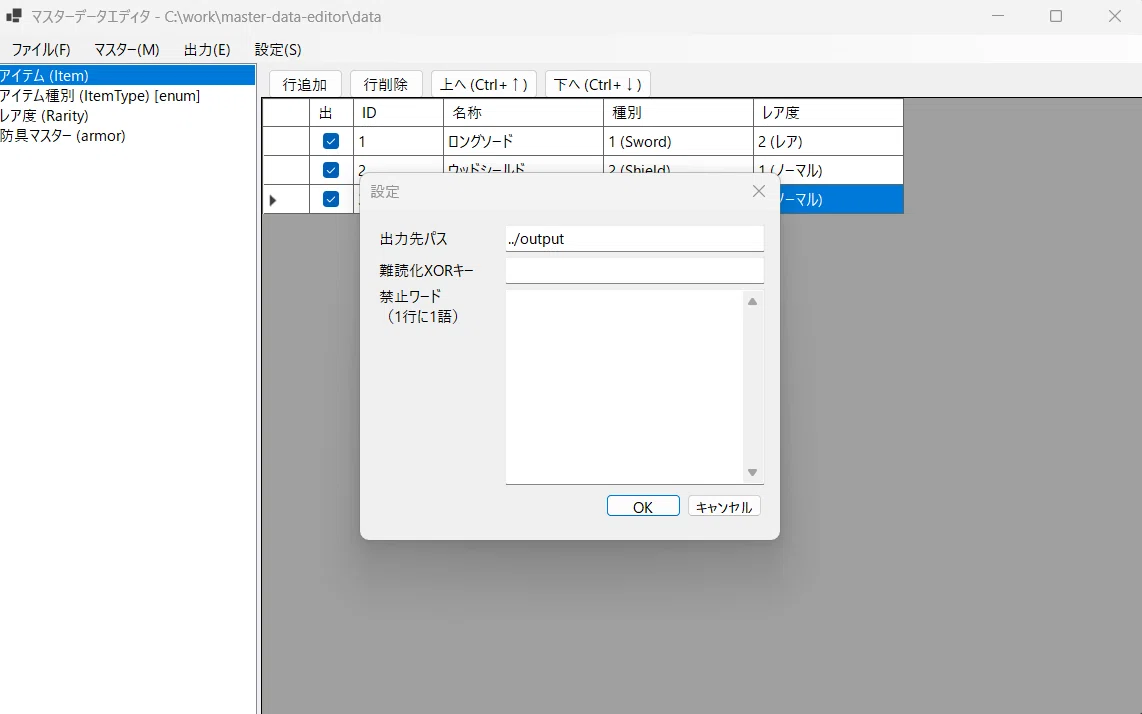This screenshot has width=1142, height=714.
Task: Toggle output checkbox for ウッドシールド row
Action: tap(331, 170)
